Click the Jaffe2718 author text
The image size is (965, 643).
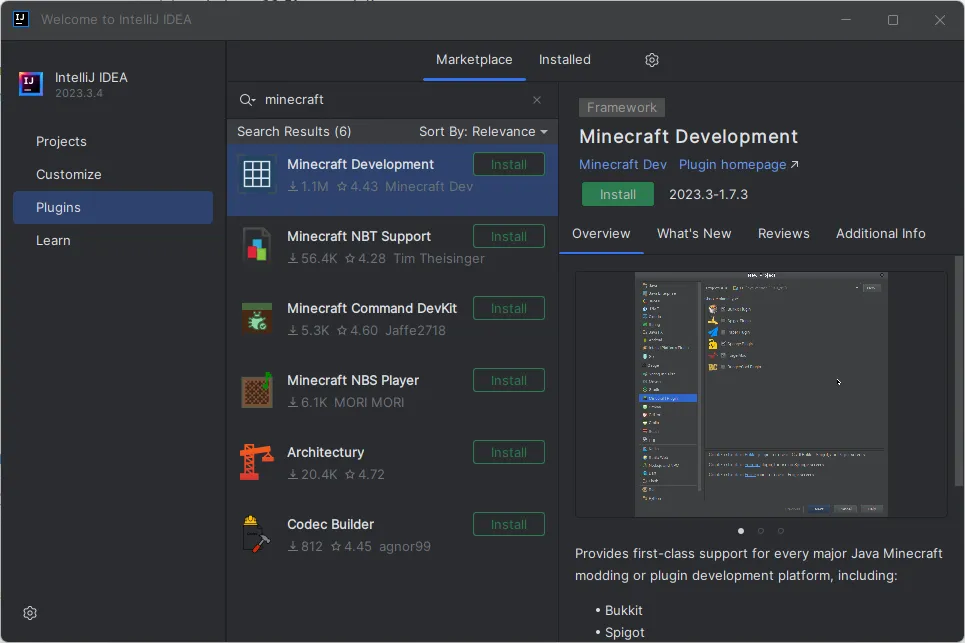[415, 330]
